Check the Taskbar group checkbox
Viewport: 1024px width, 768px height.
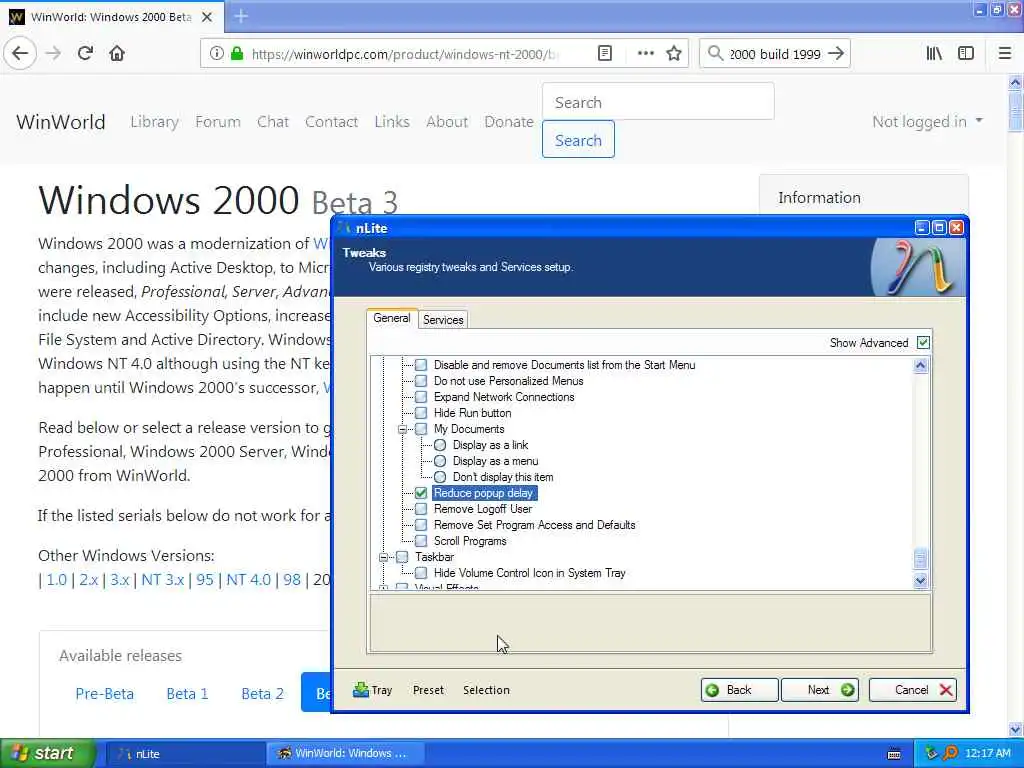402,557
